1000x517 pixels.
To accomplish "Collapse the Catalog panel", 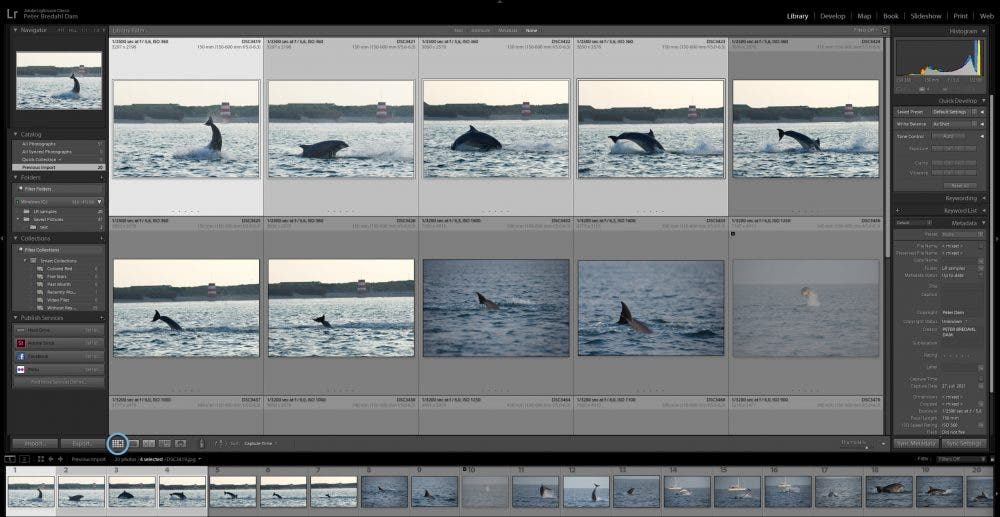I will [15, 135].
